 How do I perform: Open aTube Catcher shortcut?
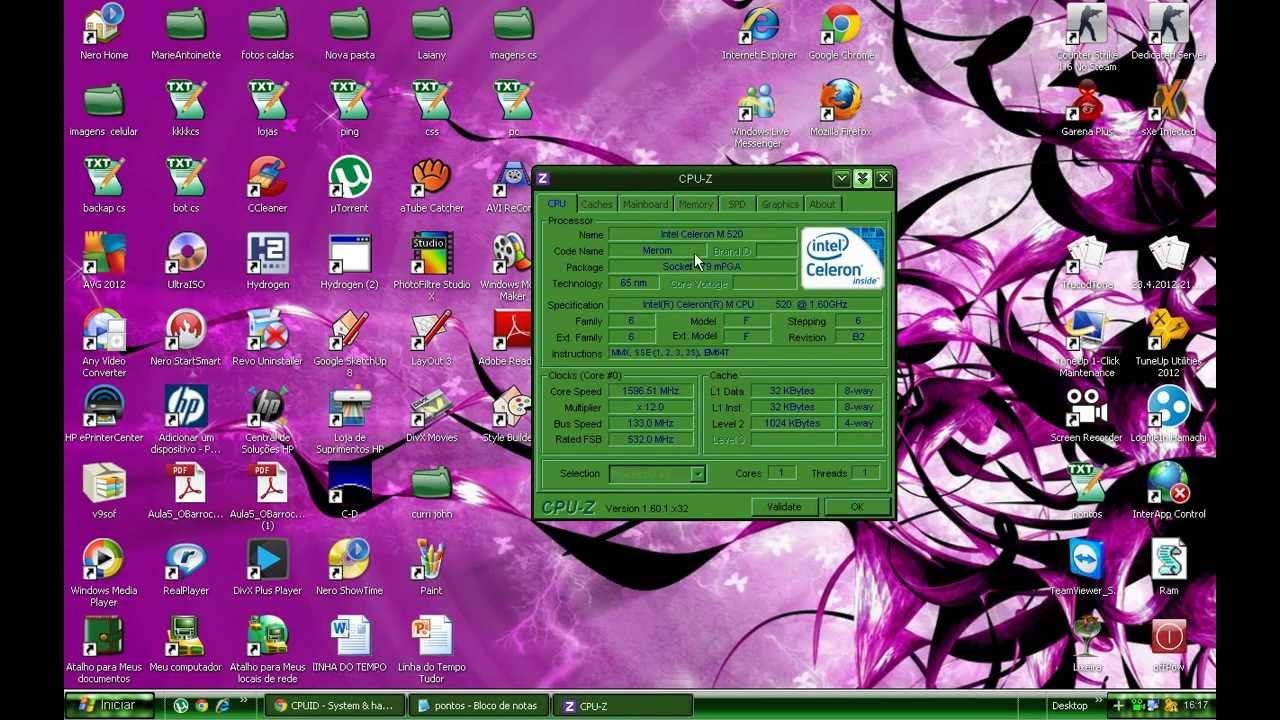tap(432, 186)
